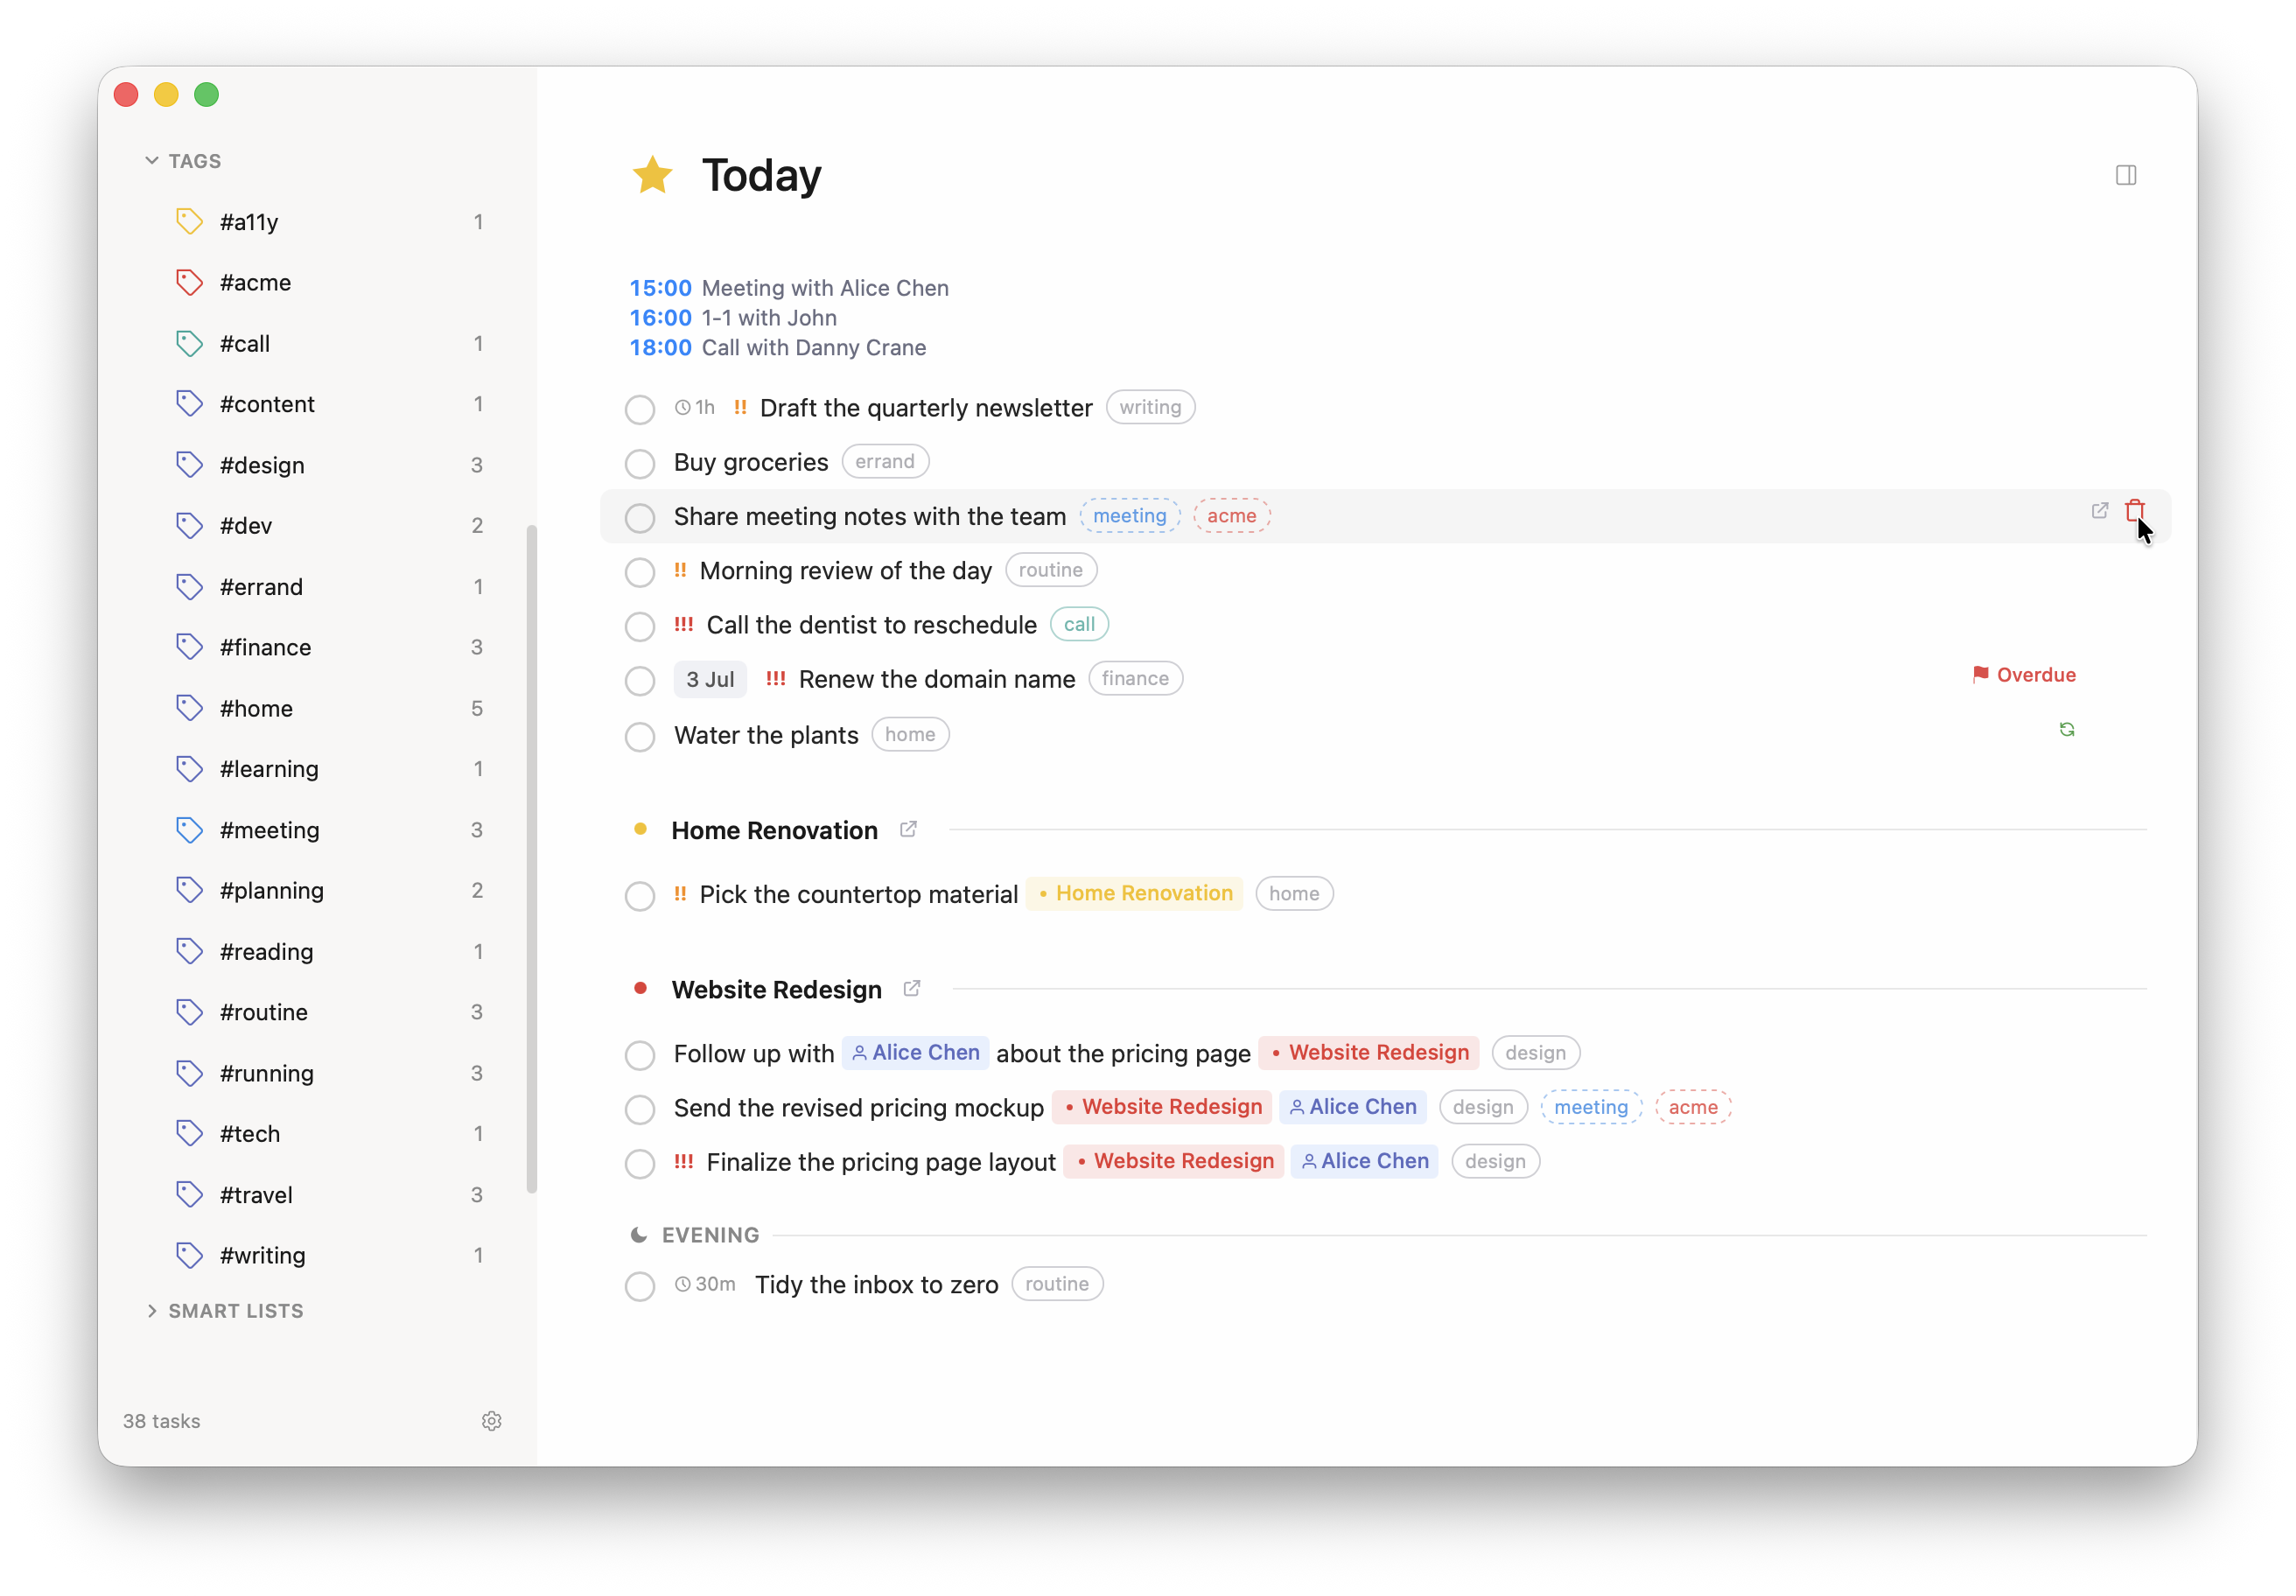Screen dimensions: 2296x1596
Task: Click the yellow Today star icon
Action: [653, 175]
